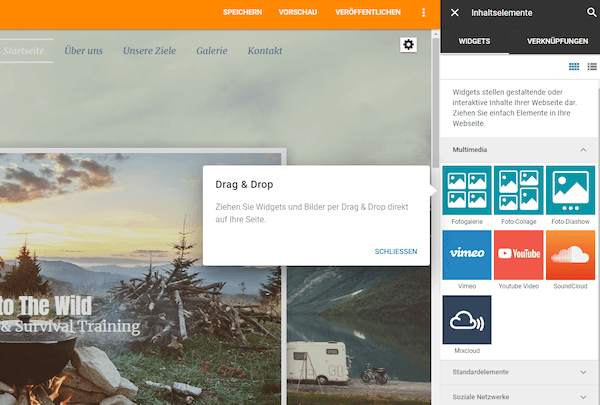Select the Foto-Collage widget
Viewport: 600px width, 405px height.
[x=518, y=190]
